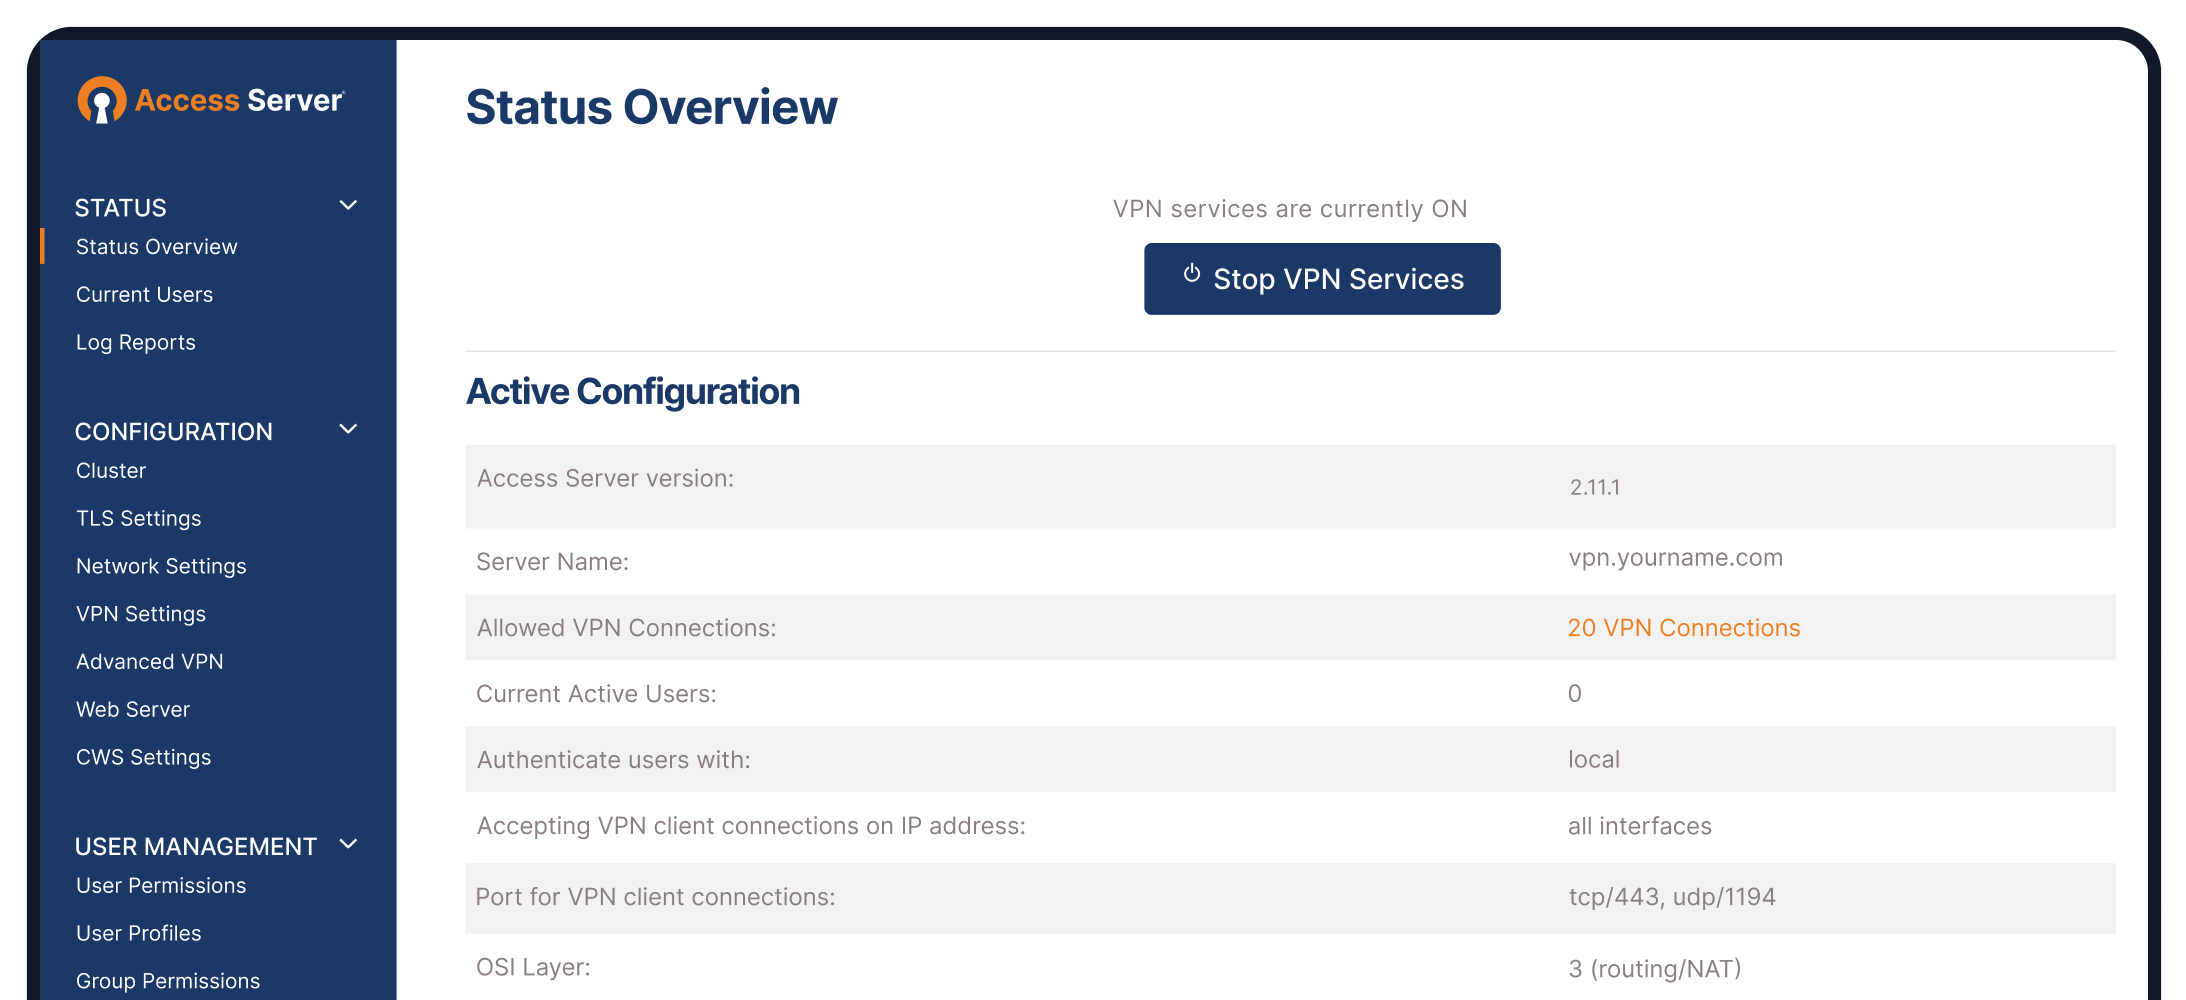
Task: Open VPN Settings
Action: click(x=141, y=613)
